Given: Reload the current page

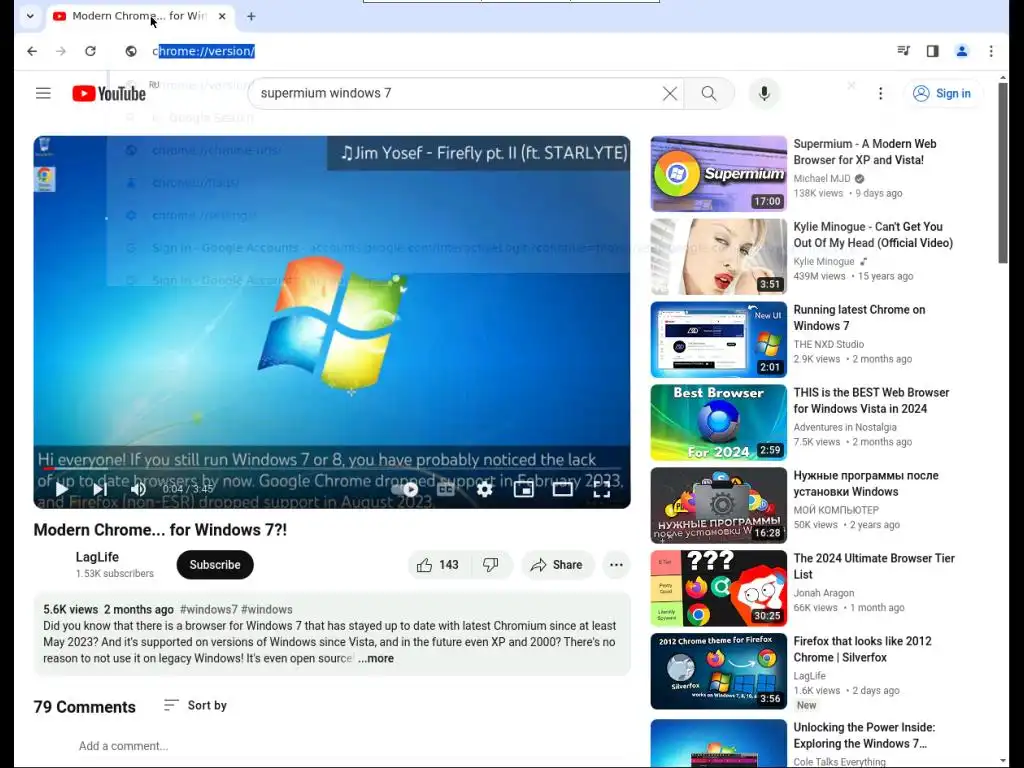Looking at the screenshot, I should (x=90, y=51).
